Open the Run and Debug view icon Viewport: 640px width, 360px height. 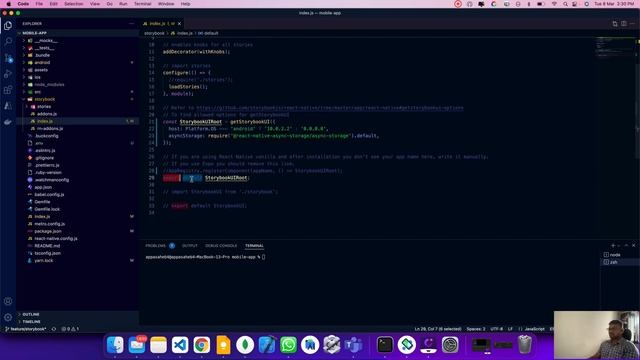click(8, 74)
